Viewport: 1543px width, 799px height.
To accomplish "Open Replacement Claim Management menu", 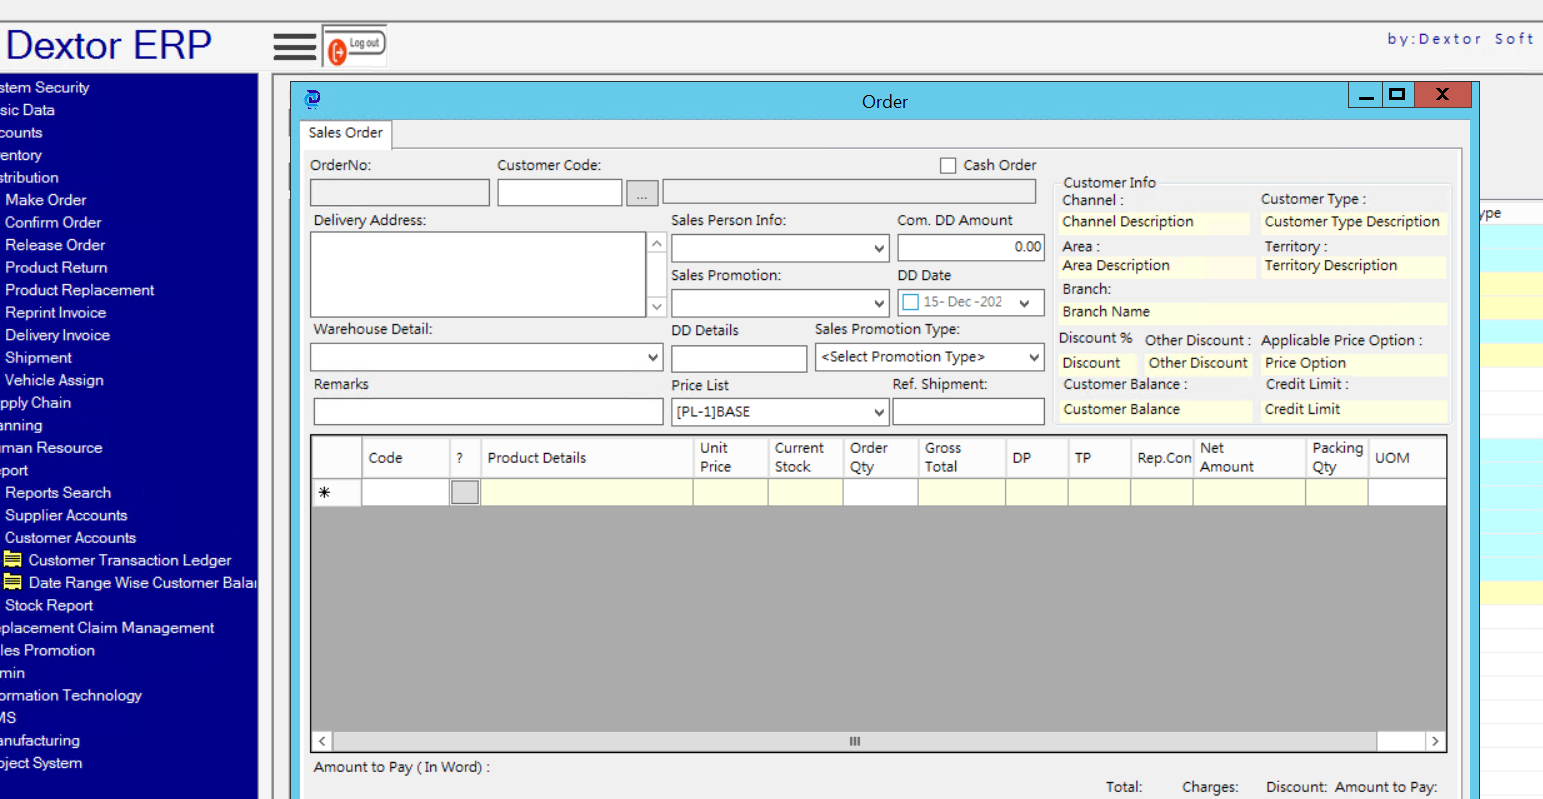I will (x=107, y=627).
